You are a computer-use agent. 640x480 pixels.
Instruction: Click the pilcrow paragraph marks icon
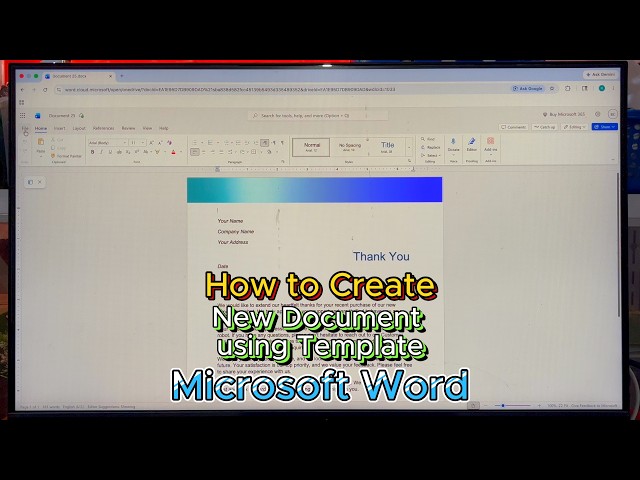pos(282,143)
